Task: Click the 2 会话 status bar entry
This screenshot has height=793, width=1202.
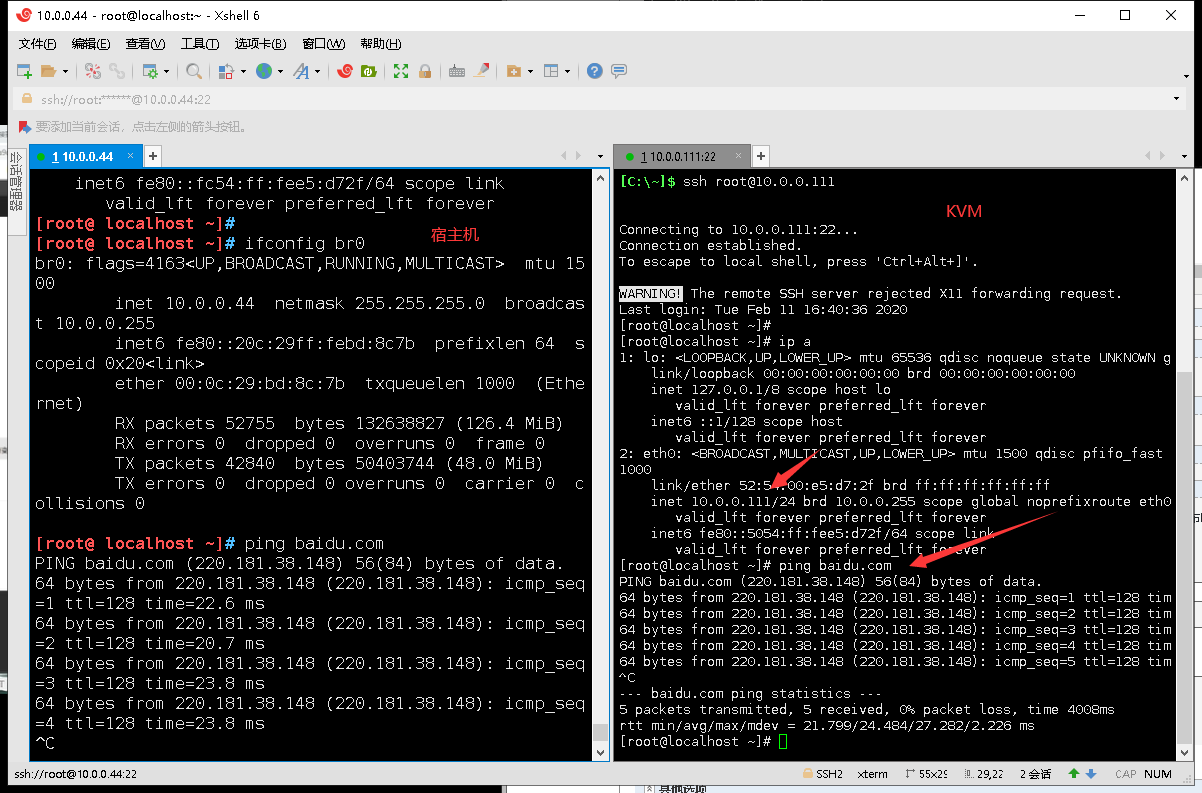Action: (1035, 774)
